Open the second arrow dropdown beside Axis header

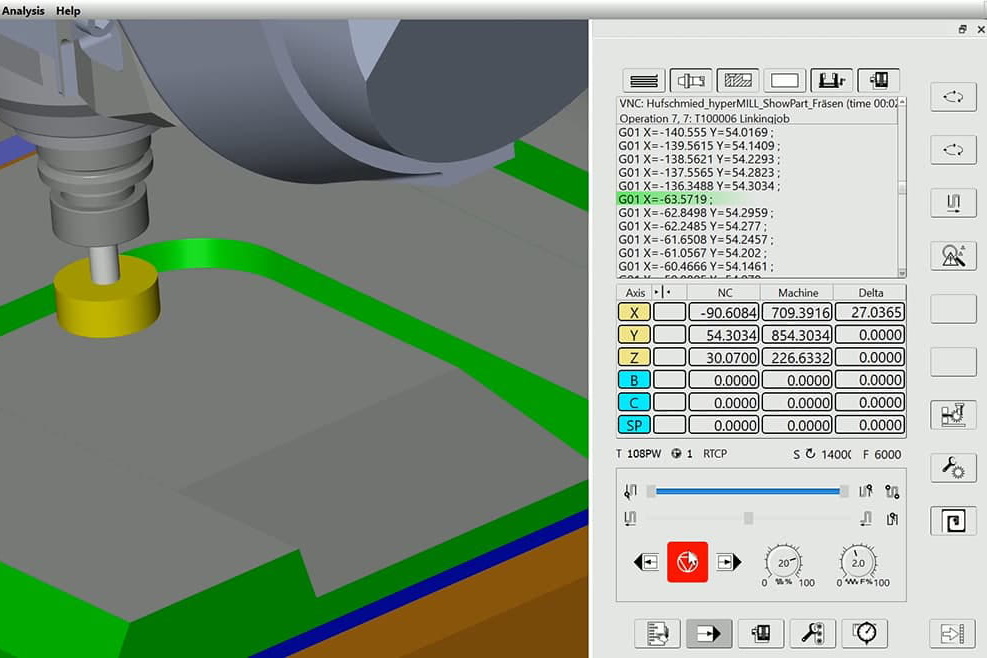tap(669, 292)
